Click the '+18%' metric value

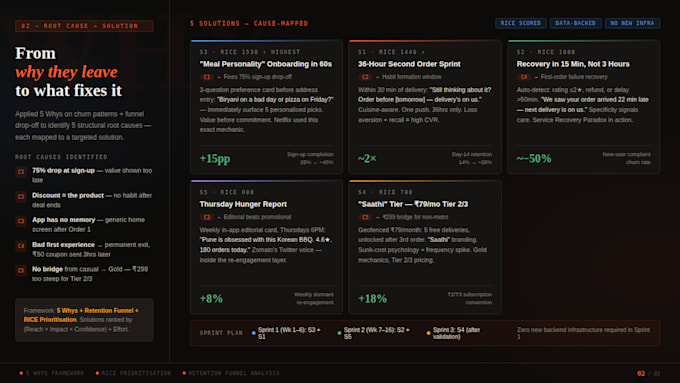[x=372, y=298]
